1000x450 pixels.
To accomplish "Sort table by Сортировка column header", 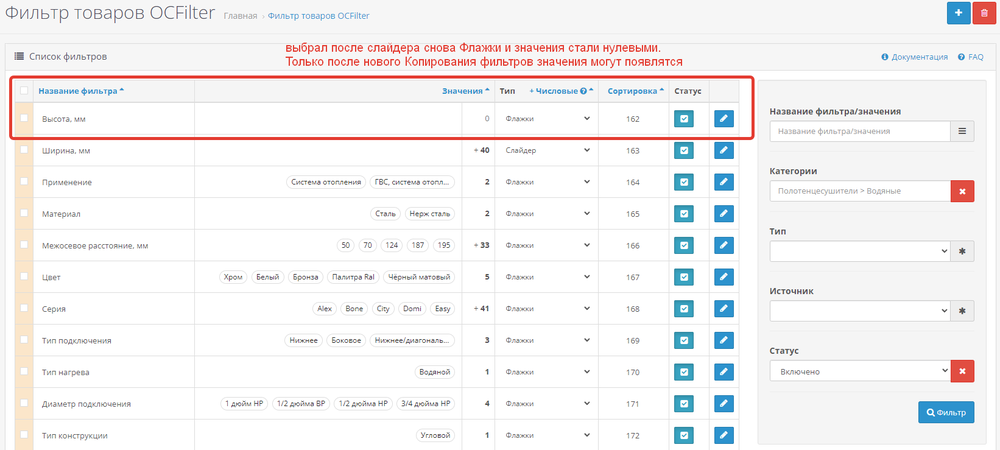I will [x=634, y=91].
